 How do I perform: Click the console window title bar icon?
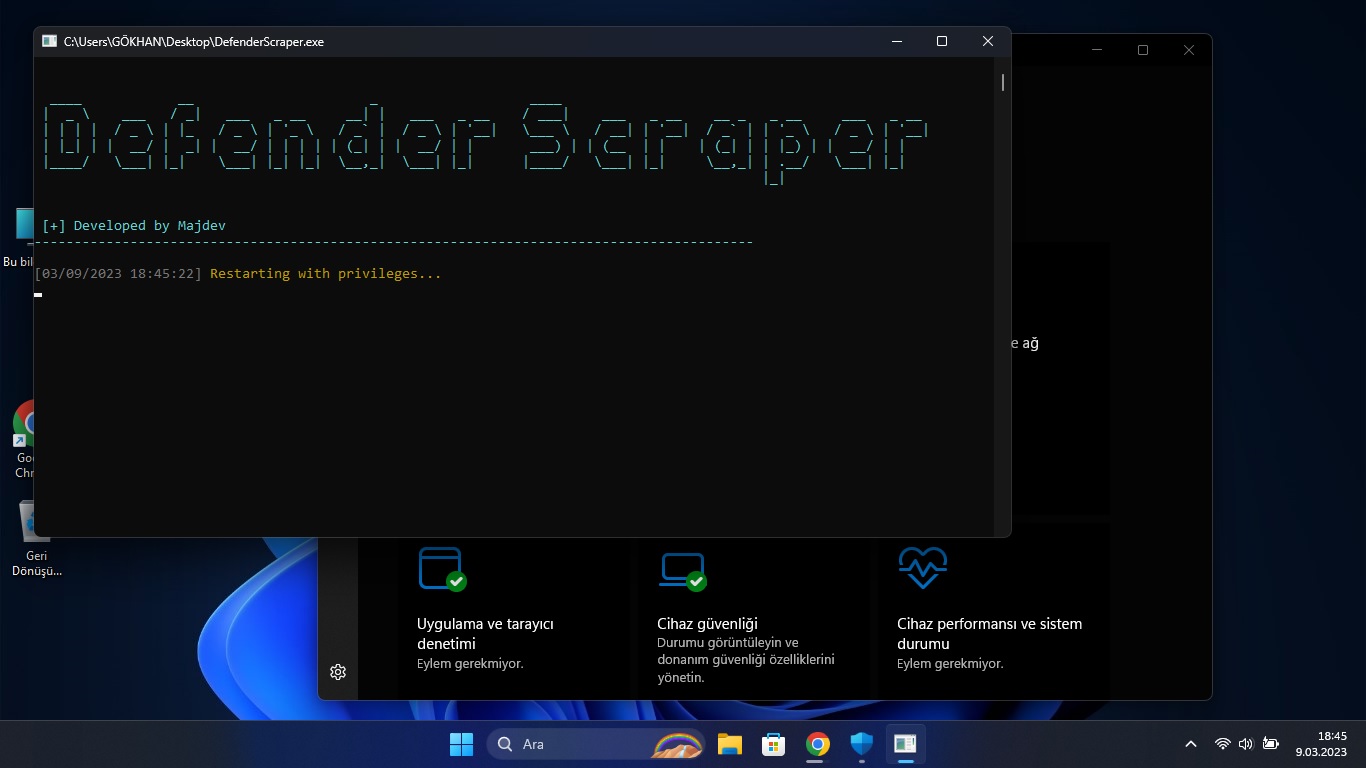(x=49, y=41)
